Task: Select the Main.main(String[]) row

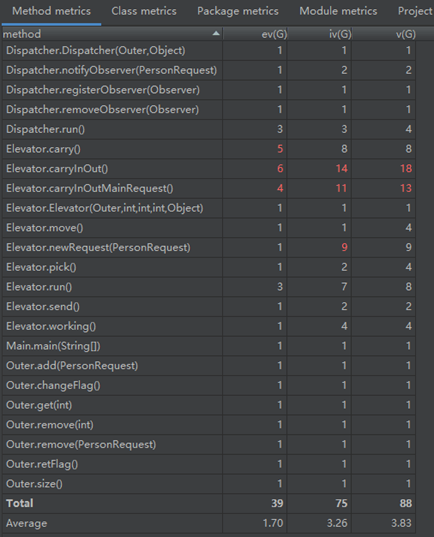Action: pos(209,346)
